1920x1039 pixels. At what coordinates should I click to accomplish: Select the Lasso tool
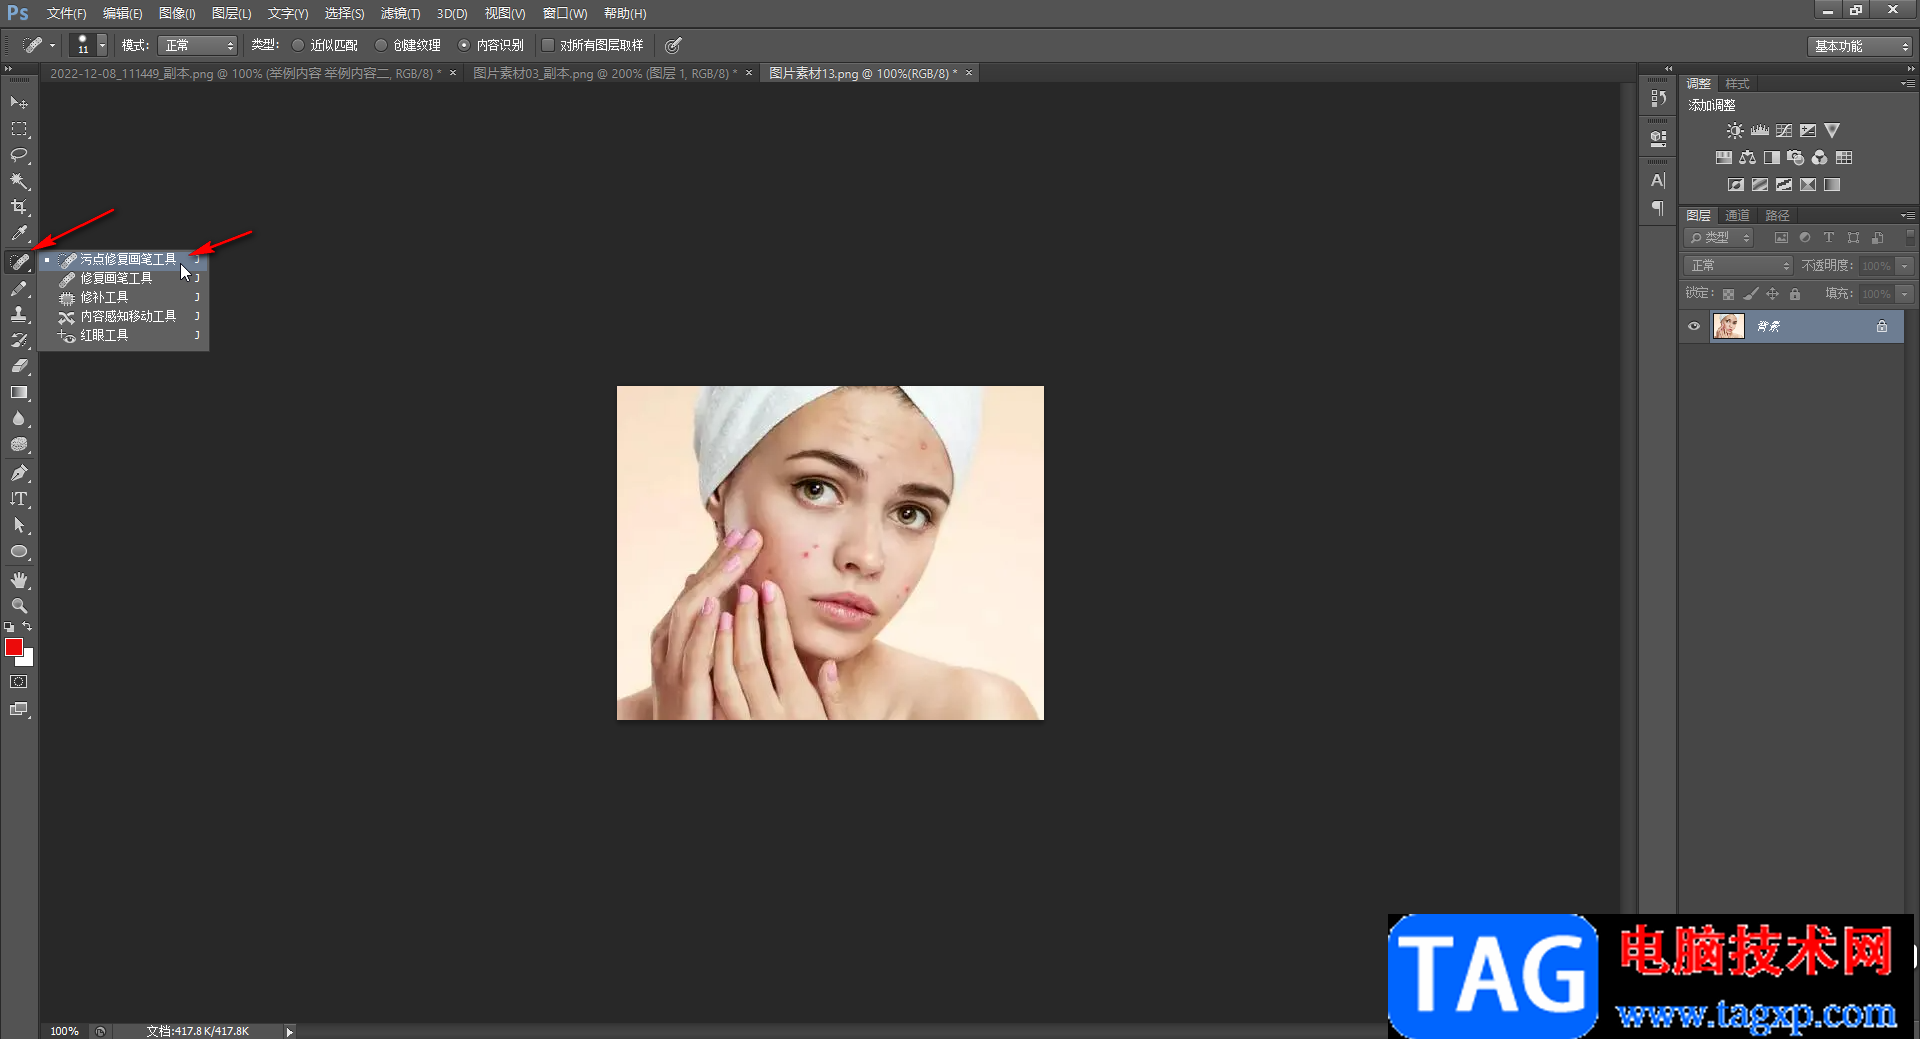[x=19, y=155]
